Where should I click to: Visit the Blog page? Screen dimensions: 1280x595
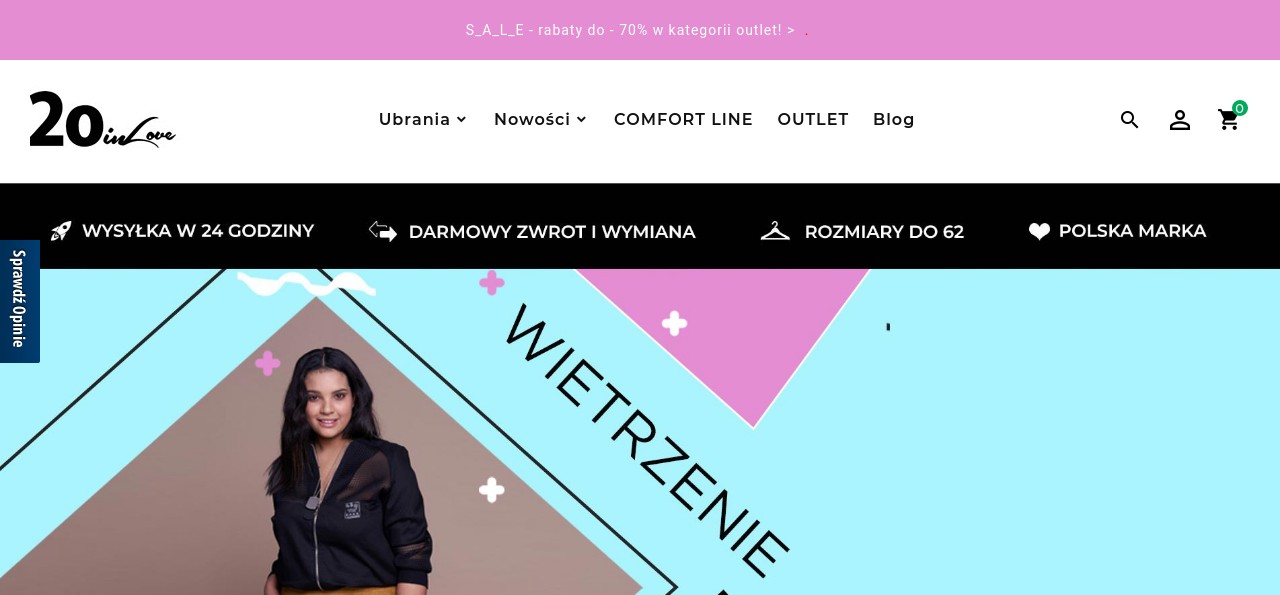[894, 120]
